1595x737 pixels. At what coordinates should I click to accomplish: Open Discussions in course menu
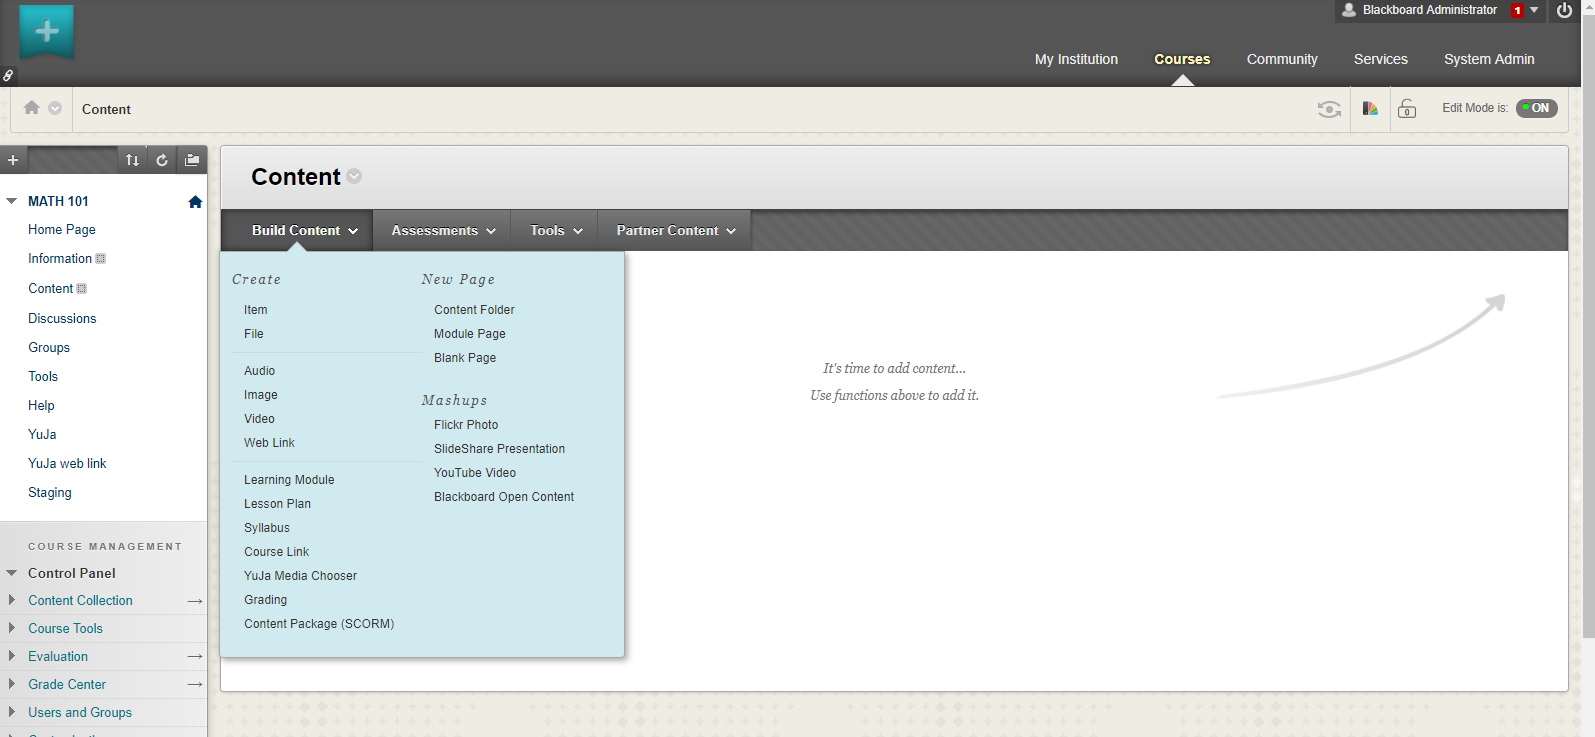(62, 318)
